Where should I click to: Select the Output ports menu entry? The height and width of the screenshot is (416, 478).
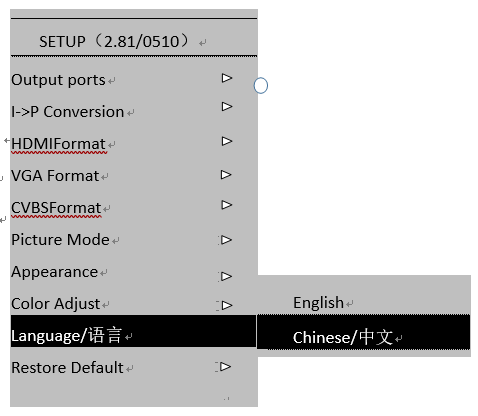coord(58,80)
